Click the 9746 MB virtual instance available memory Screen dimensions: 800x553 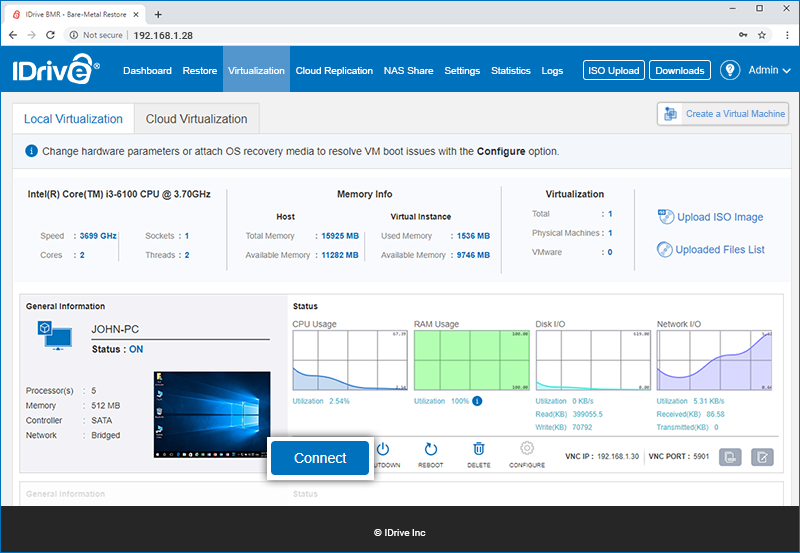click(473, 255)
